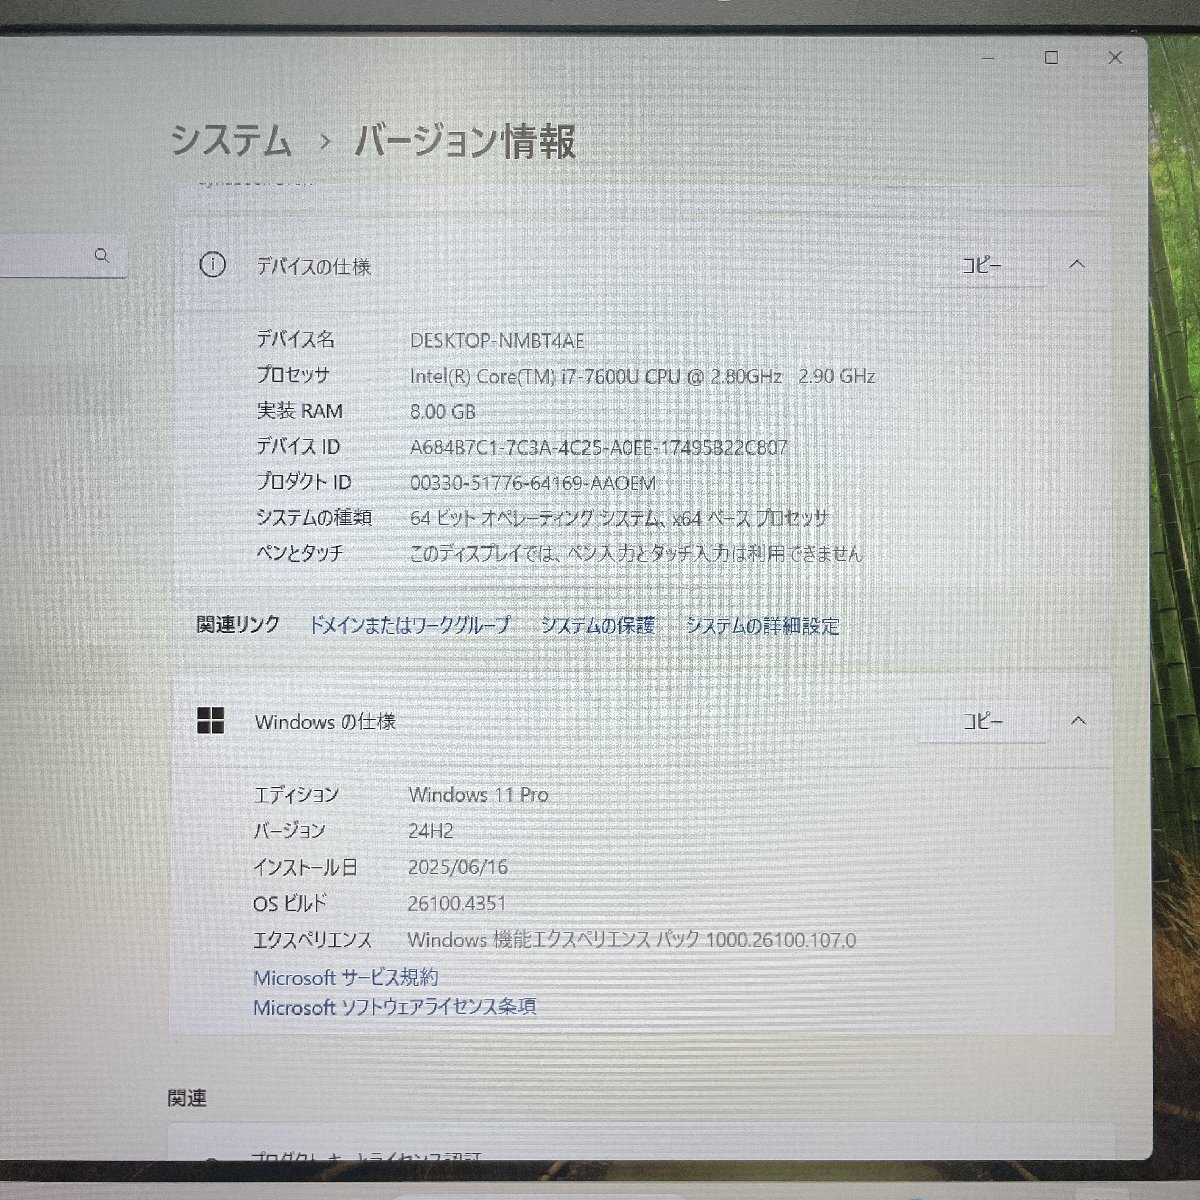This screenshot has width=1200, height=1200.
Task: Select the 64 ビット system type value
Action: tap(619, 518)
